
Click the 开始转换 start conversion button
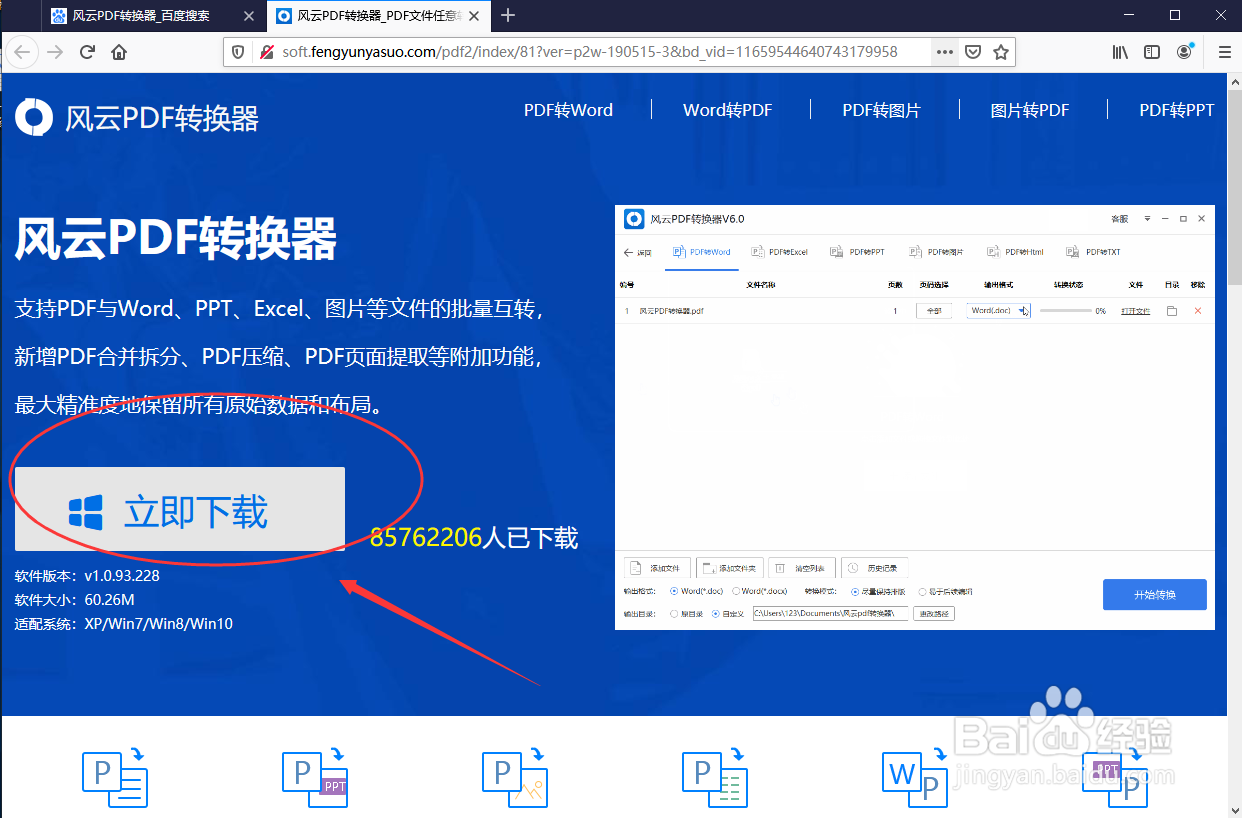click(x=1155, y=594)
